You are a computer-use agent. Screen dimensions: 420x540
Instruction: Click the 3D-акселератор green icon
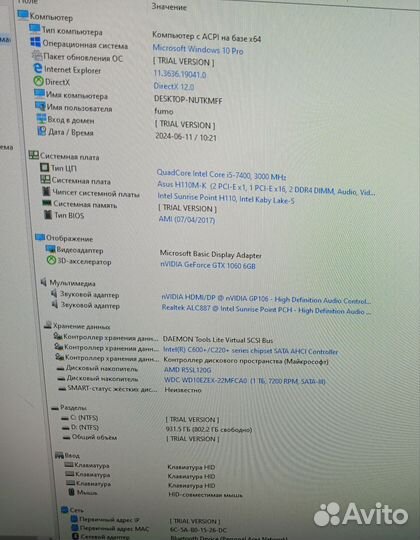[x=51, y=260]
